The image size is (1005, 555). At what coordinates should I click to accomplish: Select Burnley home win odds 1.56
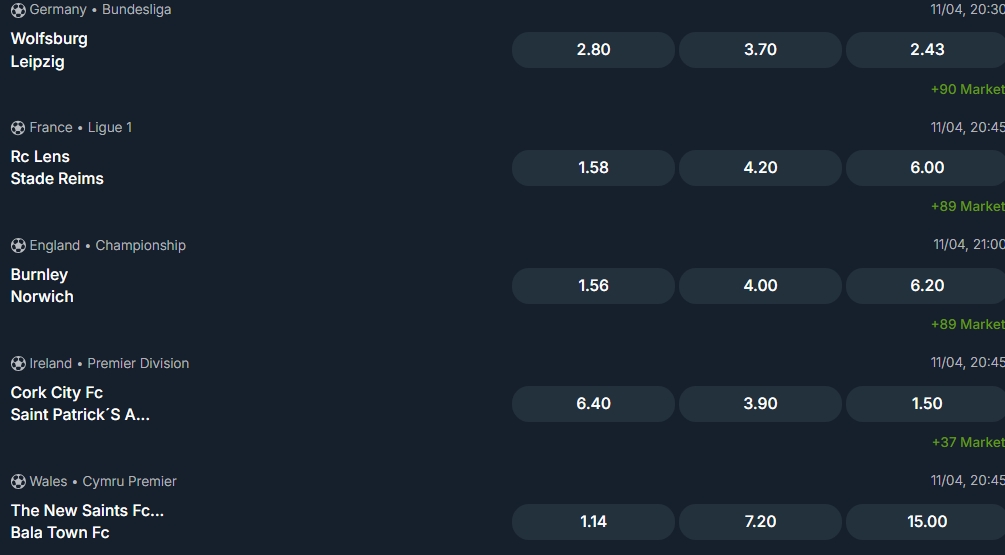click(x=593, y=286)
